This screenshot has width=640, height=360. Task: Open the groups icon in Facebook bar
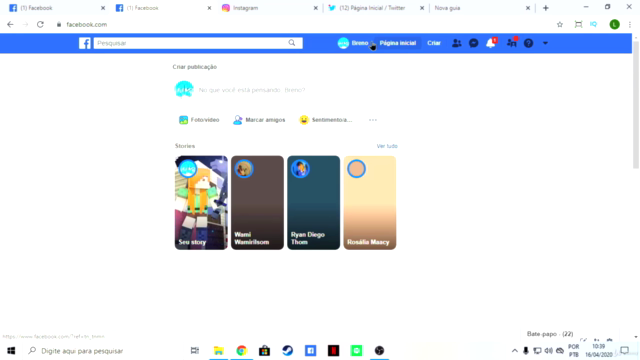[x=511, y=42]
